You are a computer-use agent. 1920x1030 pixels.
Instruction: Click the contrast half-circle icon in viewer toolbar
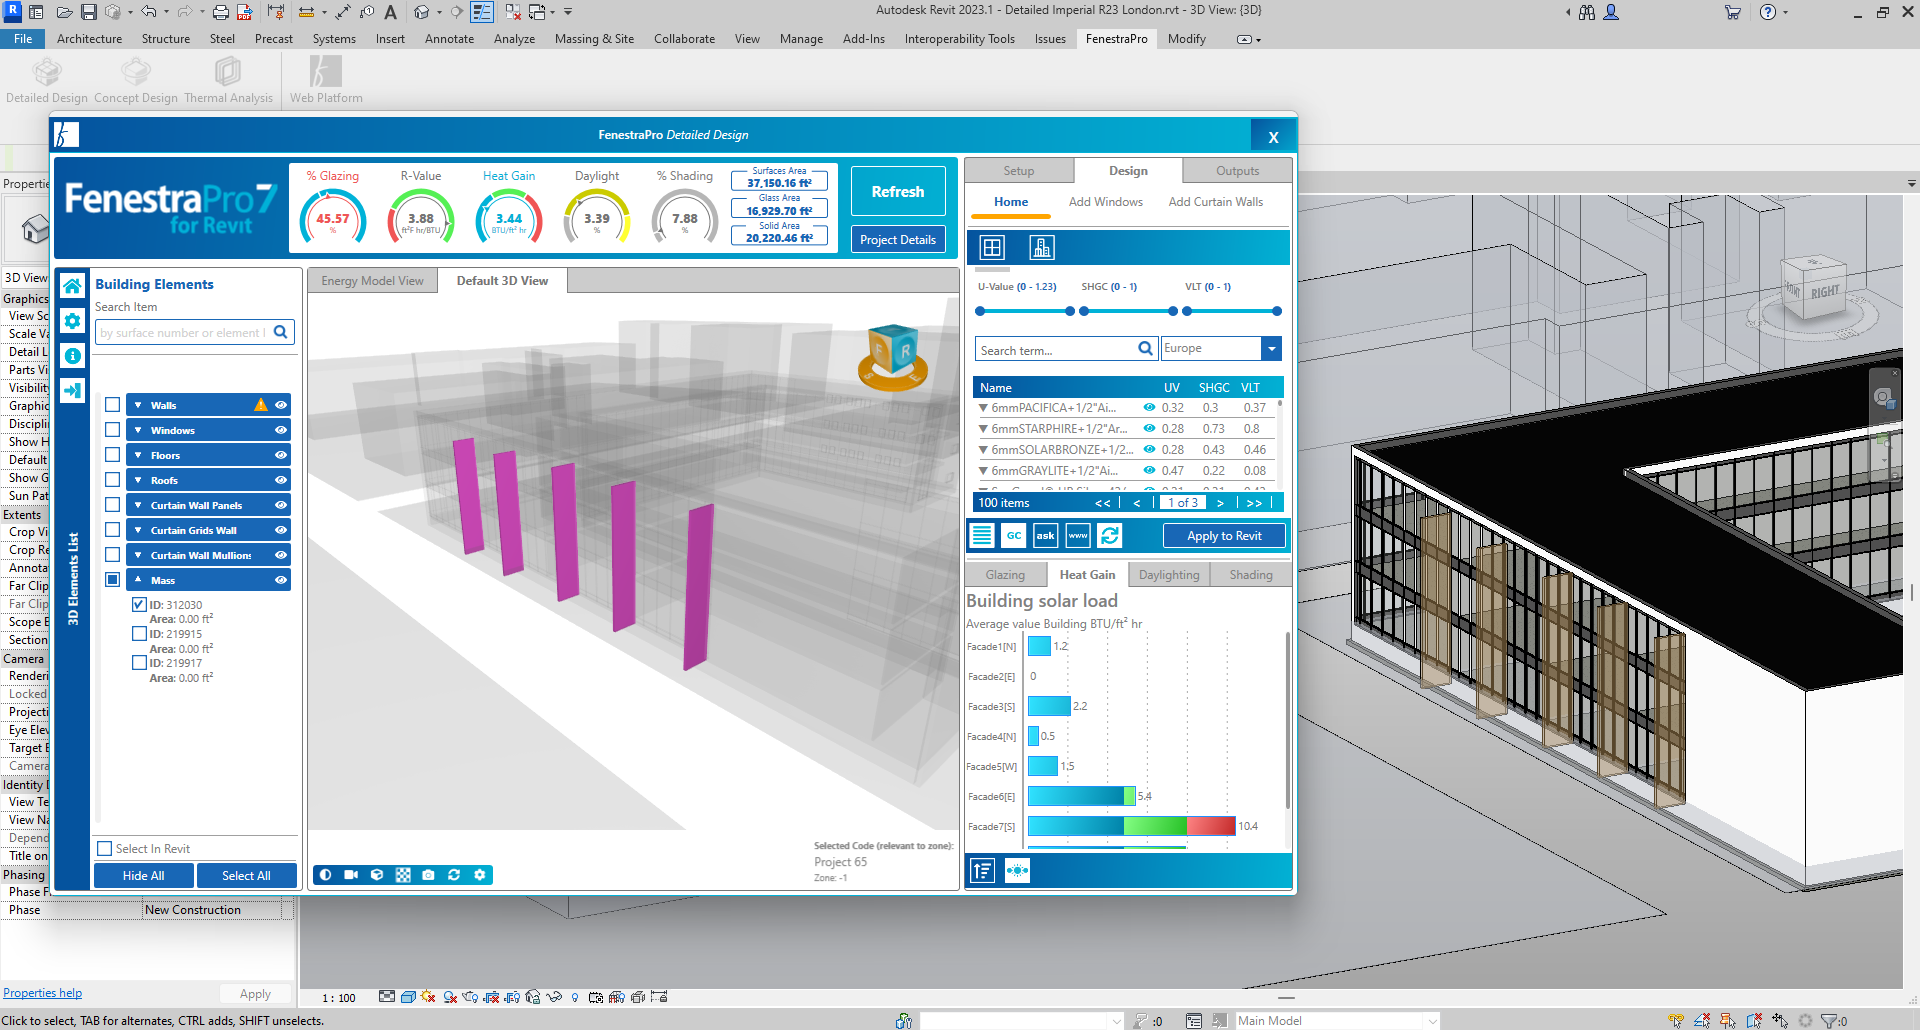click(325, 875)
